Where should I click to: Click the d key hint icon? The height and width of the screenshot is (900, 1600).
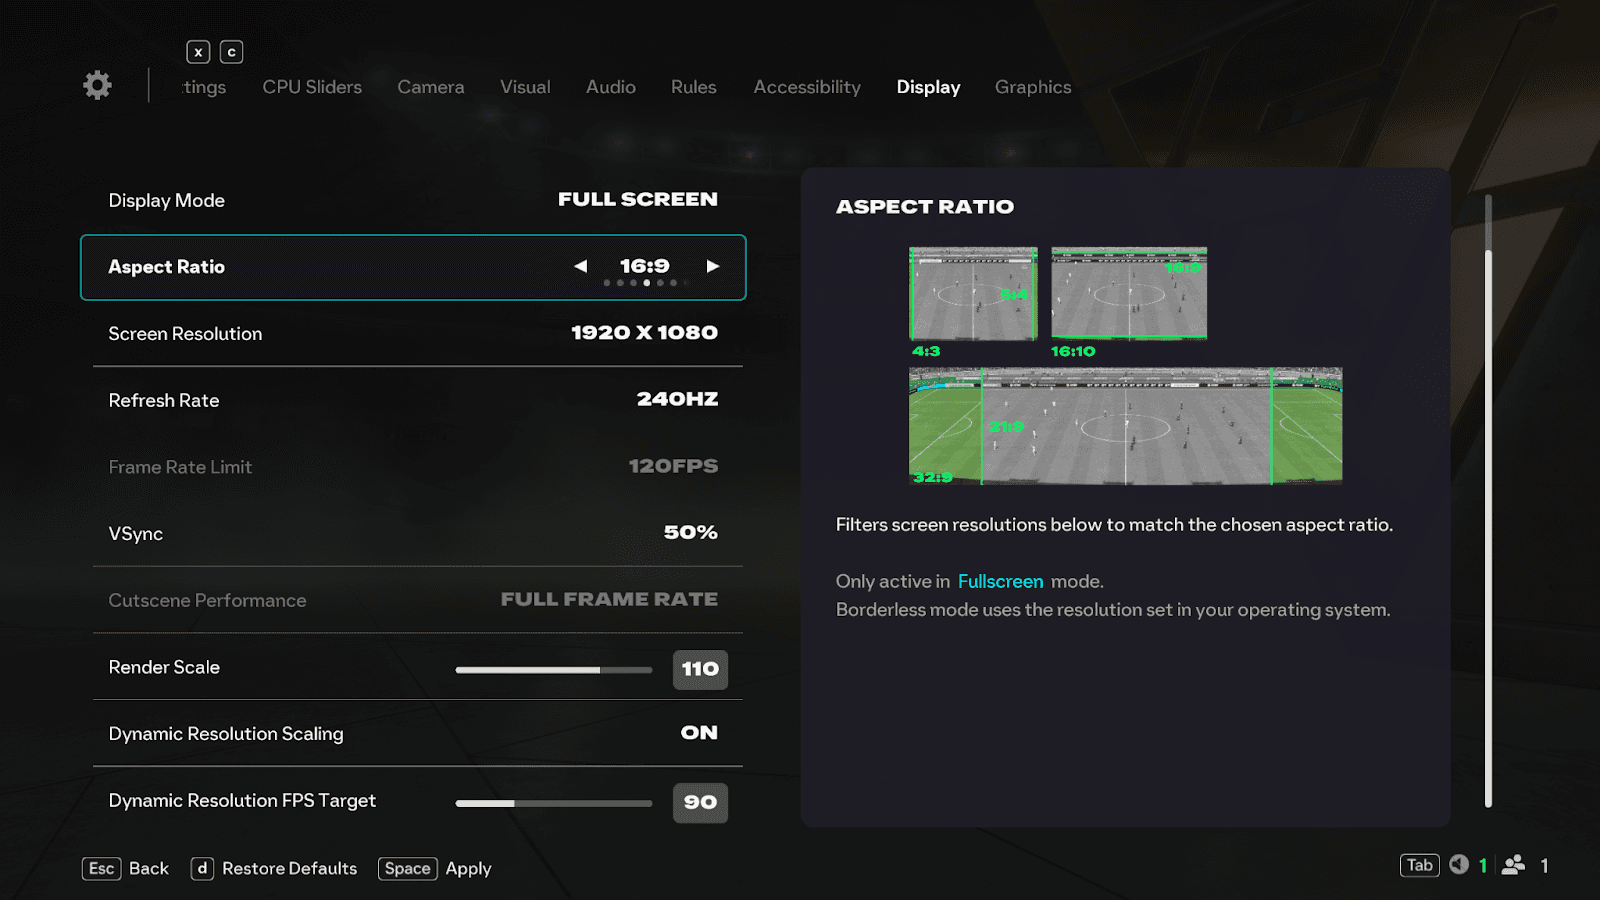click(202, 868)
